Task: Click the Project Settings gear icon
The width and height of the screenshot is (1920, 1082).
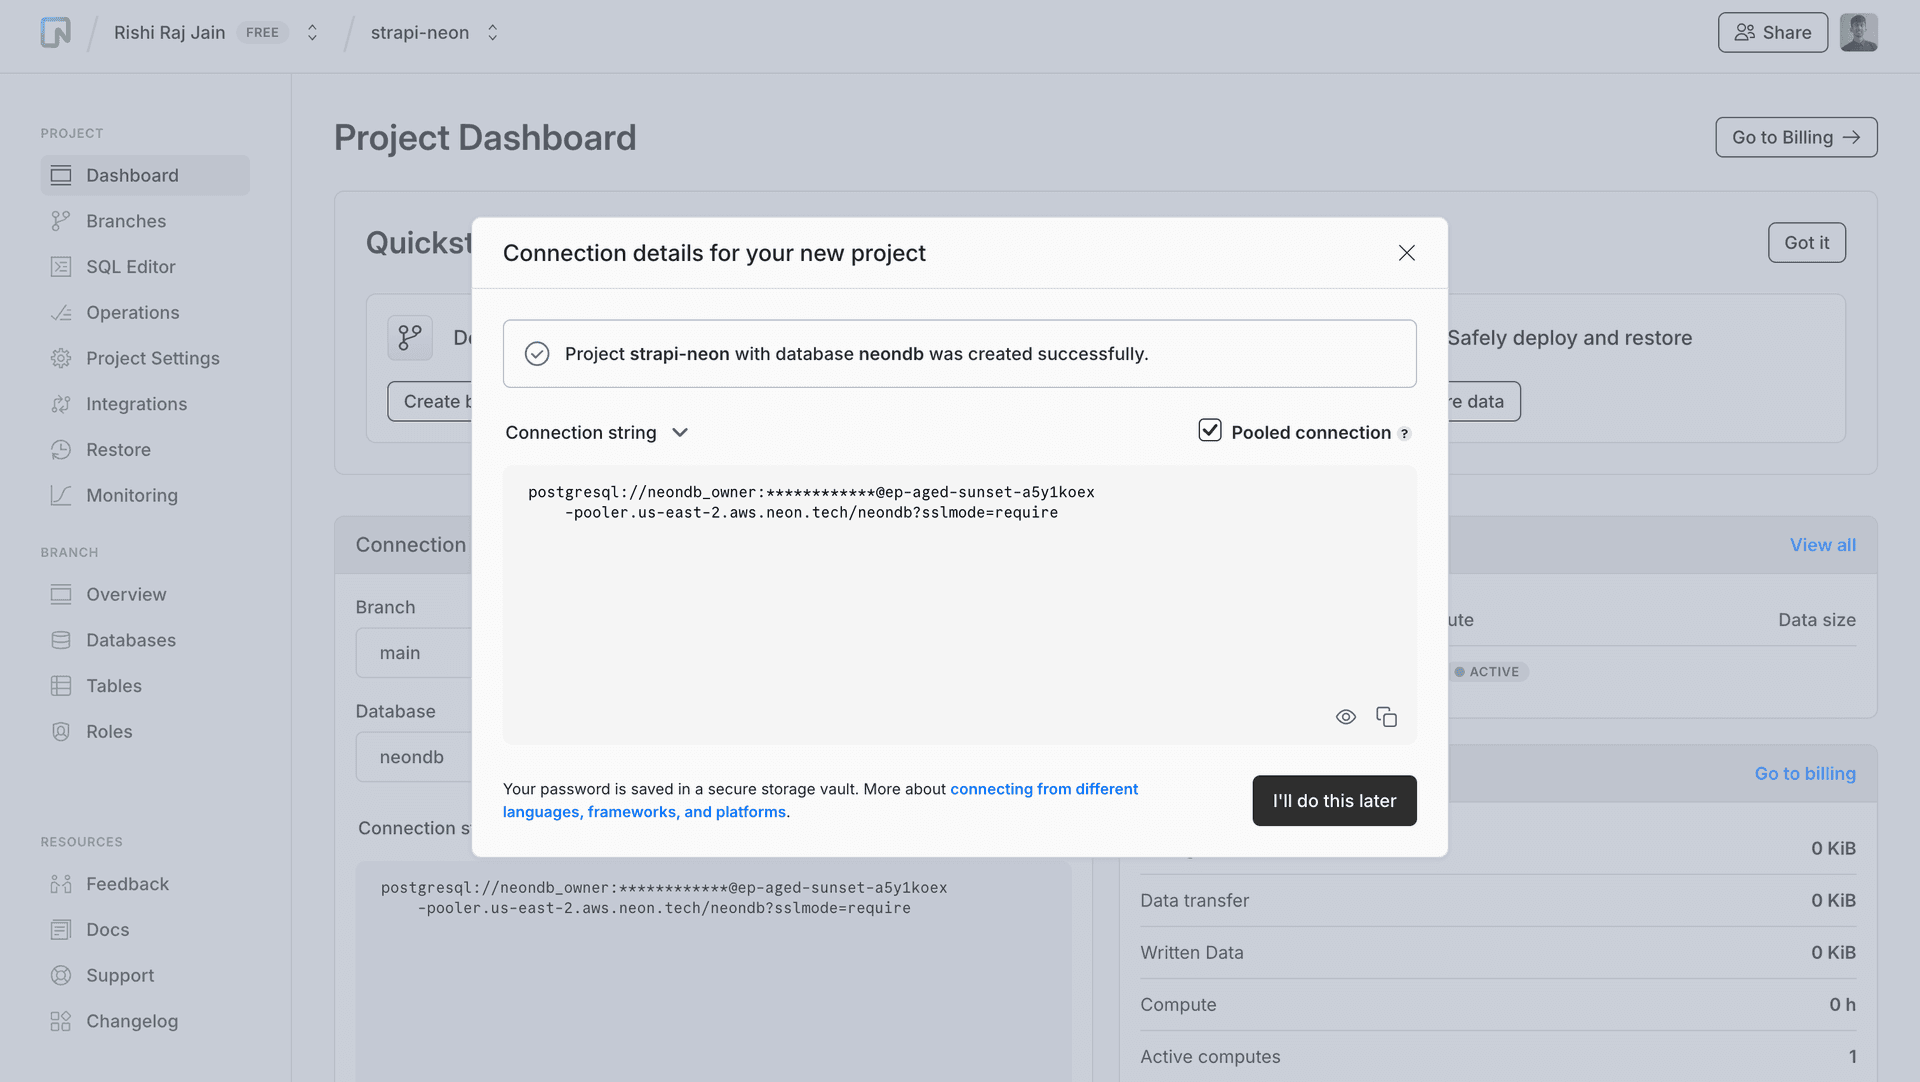Action: click(61, 358)
